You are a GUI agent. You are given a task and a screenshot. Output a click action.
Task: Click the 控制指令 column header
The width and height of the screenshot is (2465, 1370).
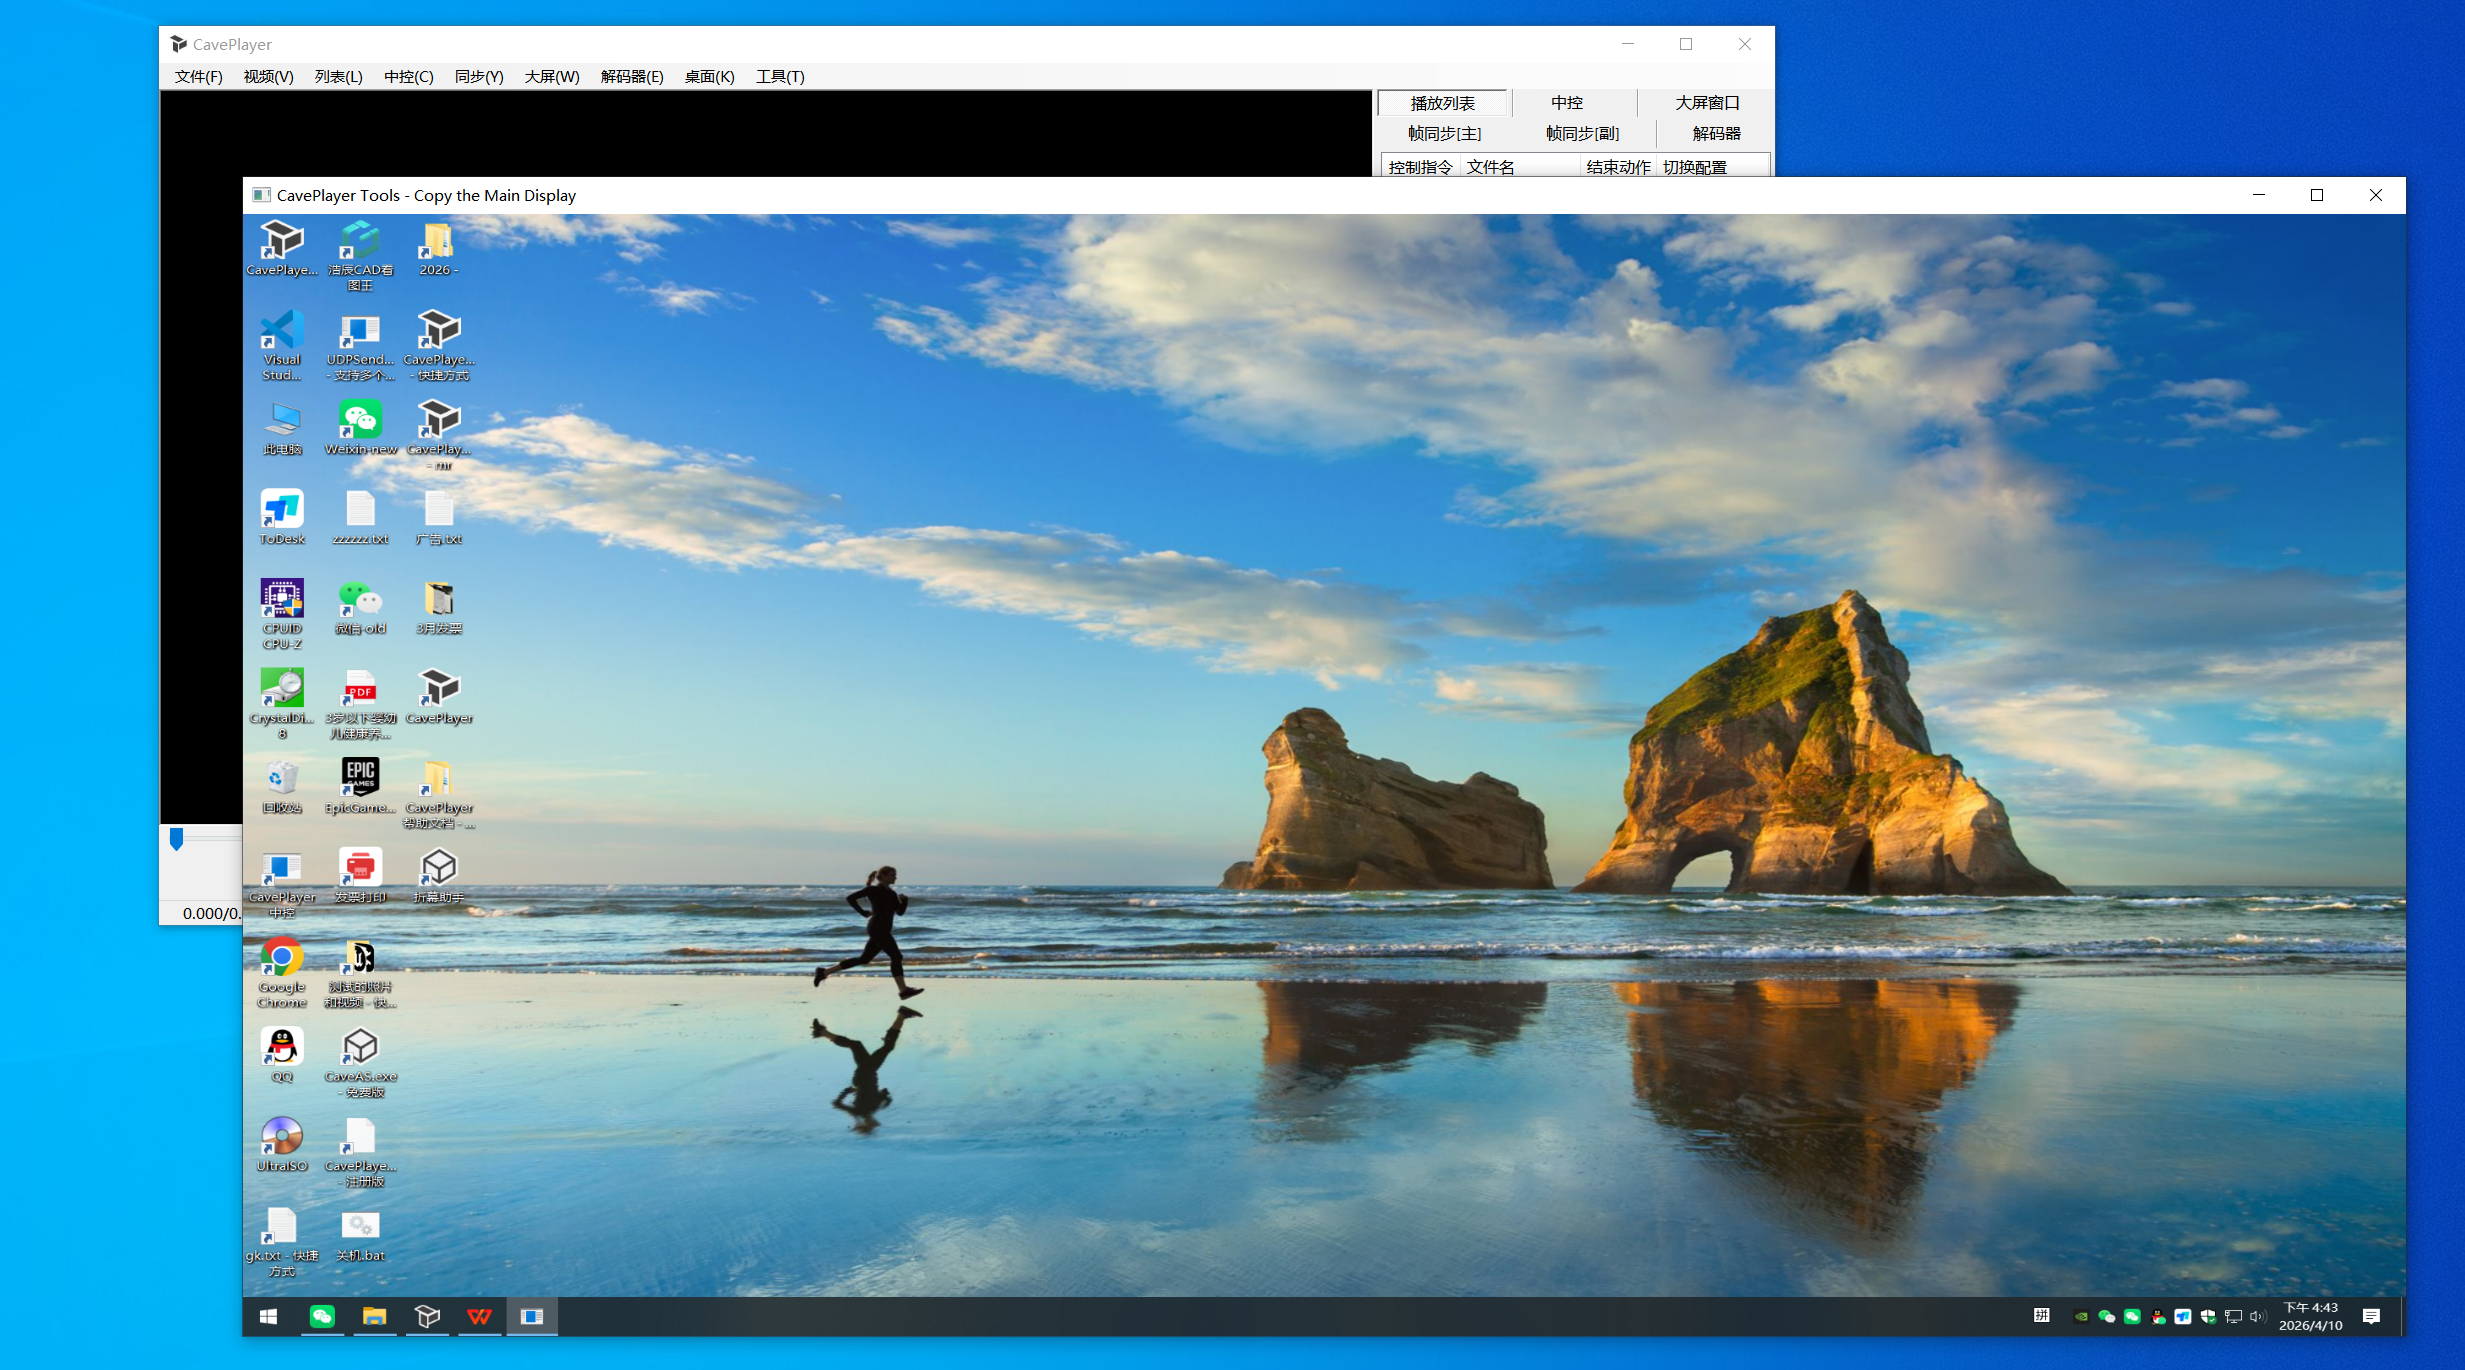point(1420,167)
